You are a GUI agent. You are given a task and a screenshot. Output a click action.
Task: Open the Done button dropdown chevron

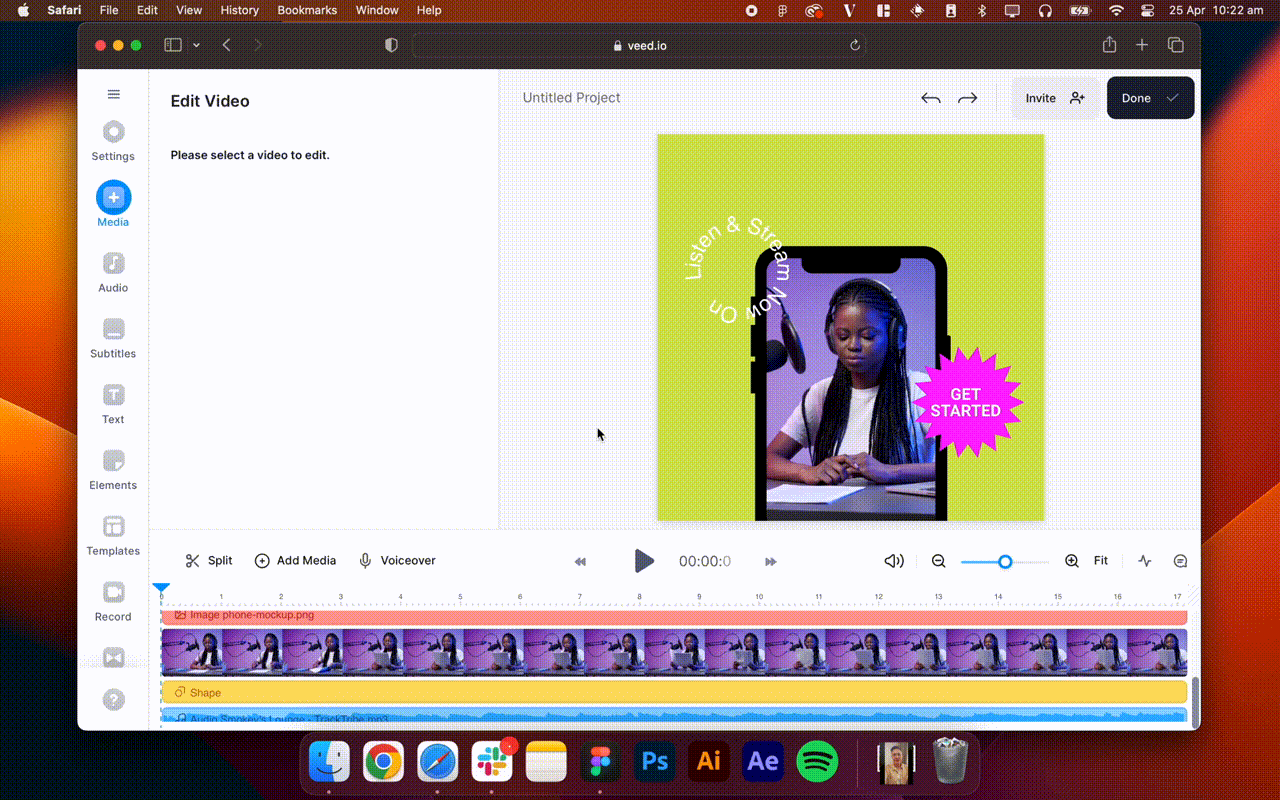click(x=1172, y=98)
